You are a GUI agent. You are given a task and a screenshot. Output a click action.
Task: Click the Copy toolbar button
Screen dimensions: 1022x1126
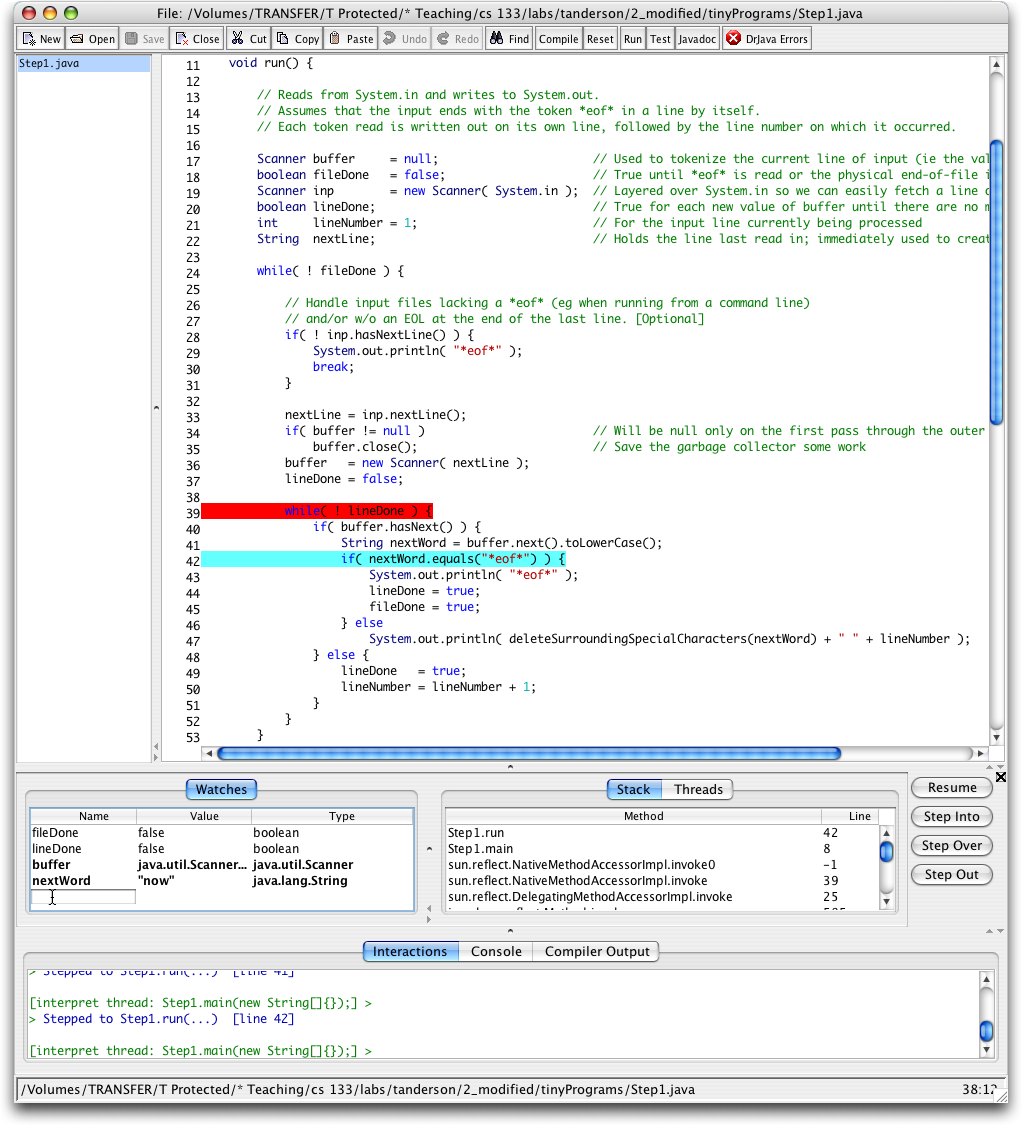(x=297, y=39)
